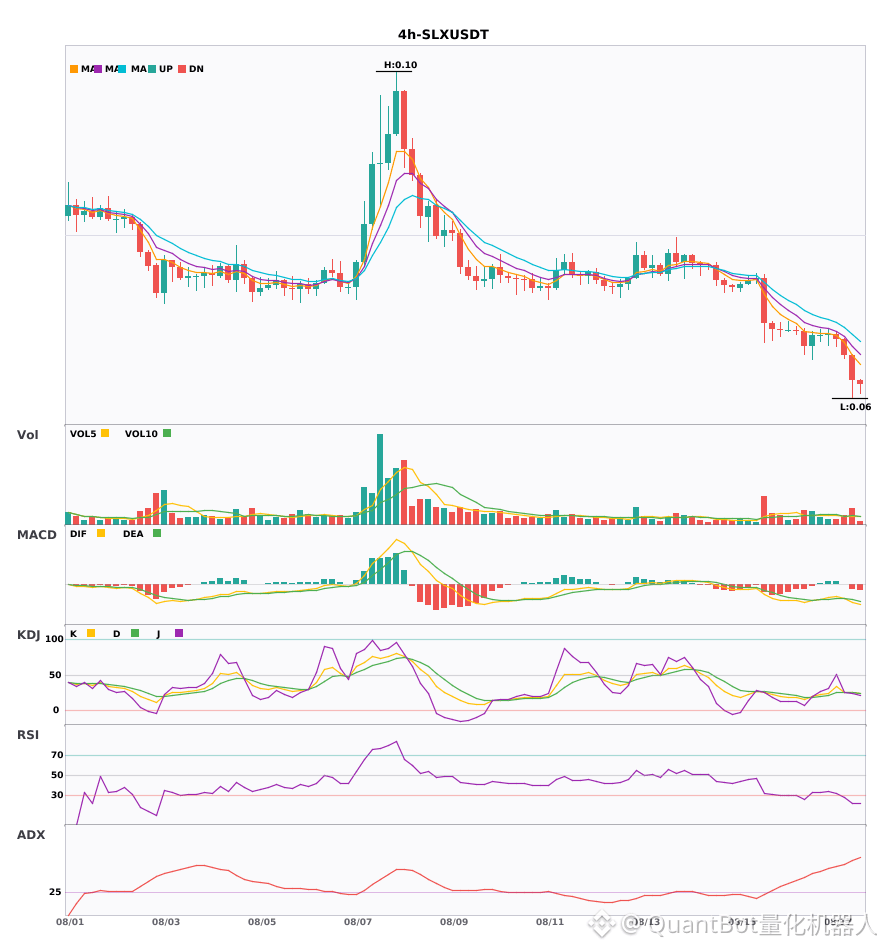Screen dimensions: 885x950
Task: Click the VOL5 legend text
Action: click(x=83, y=434)
